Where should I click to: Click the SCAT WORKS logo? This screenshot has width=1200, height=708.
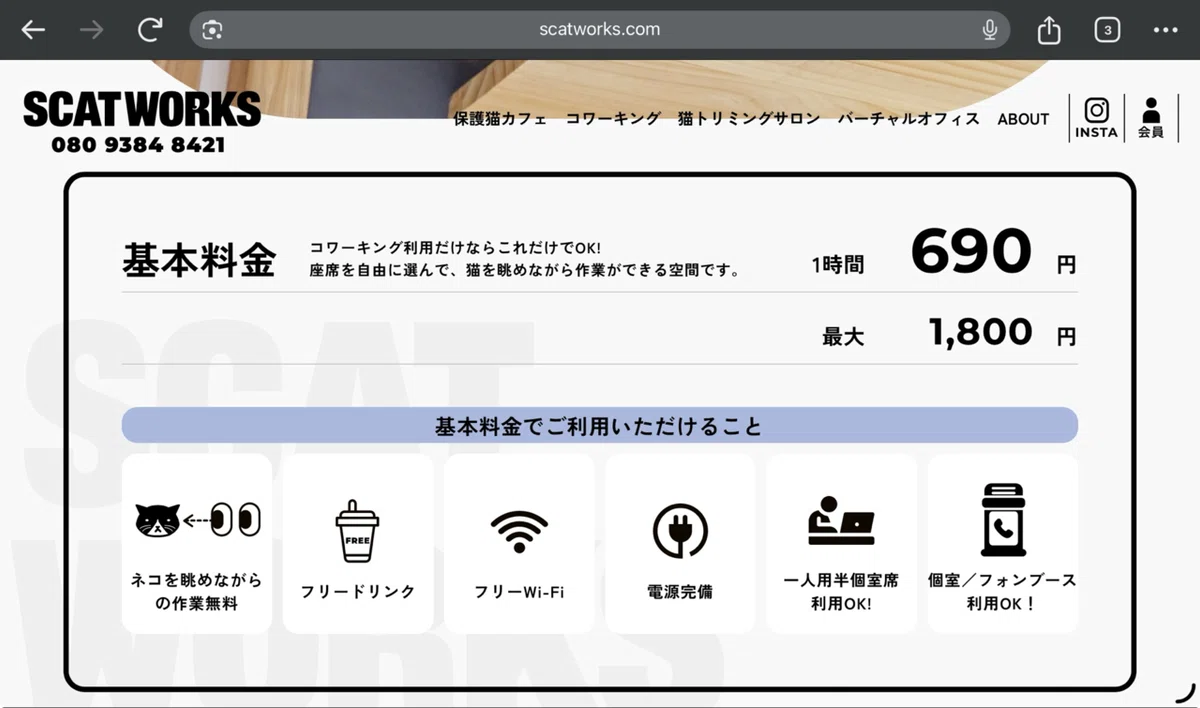(142, 109)
